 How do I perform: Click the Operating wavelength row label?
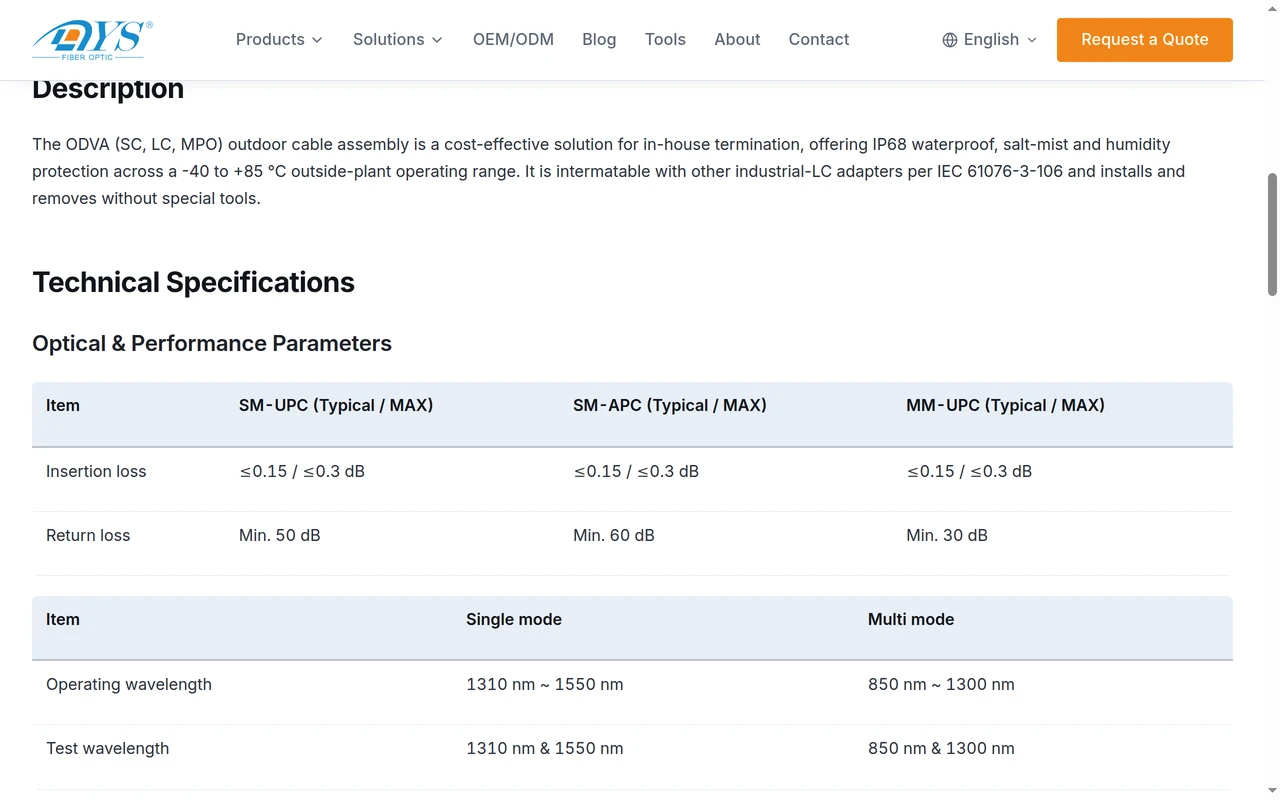[129, 684]
